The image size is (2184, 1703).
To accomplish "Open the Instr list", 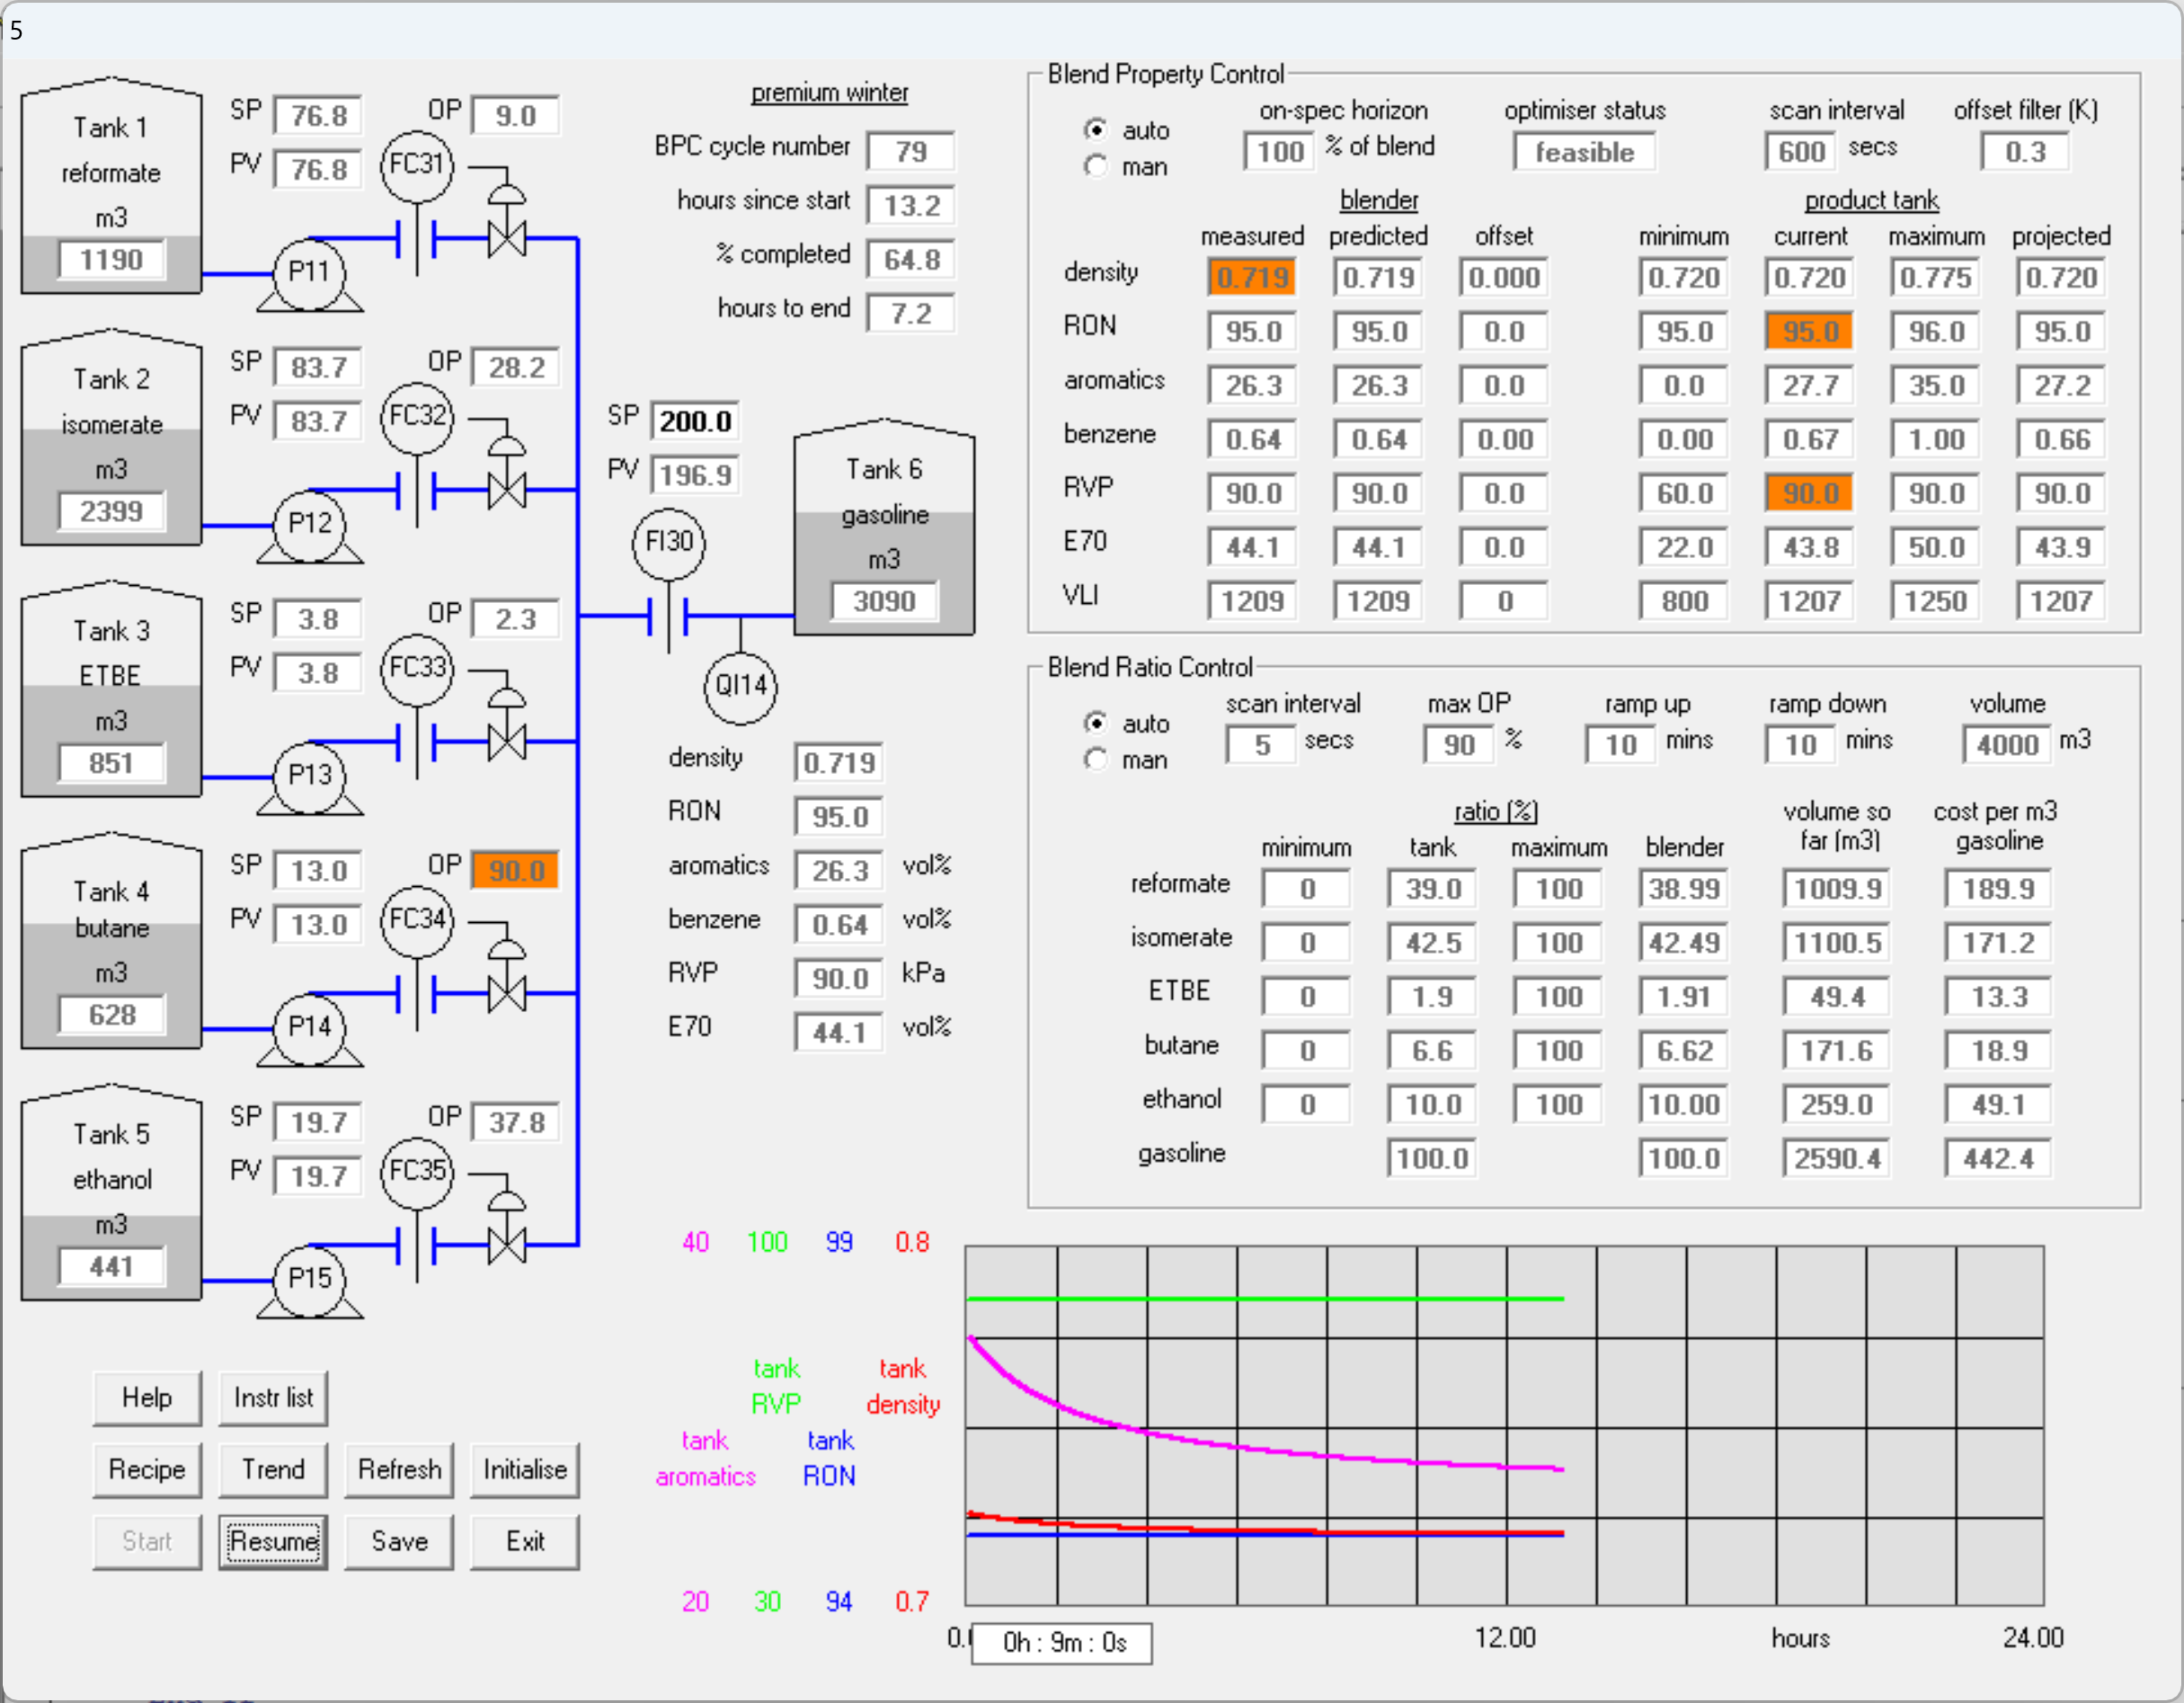I will tap(273, 1398).
